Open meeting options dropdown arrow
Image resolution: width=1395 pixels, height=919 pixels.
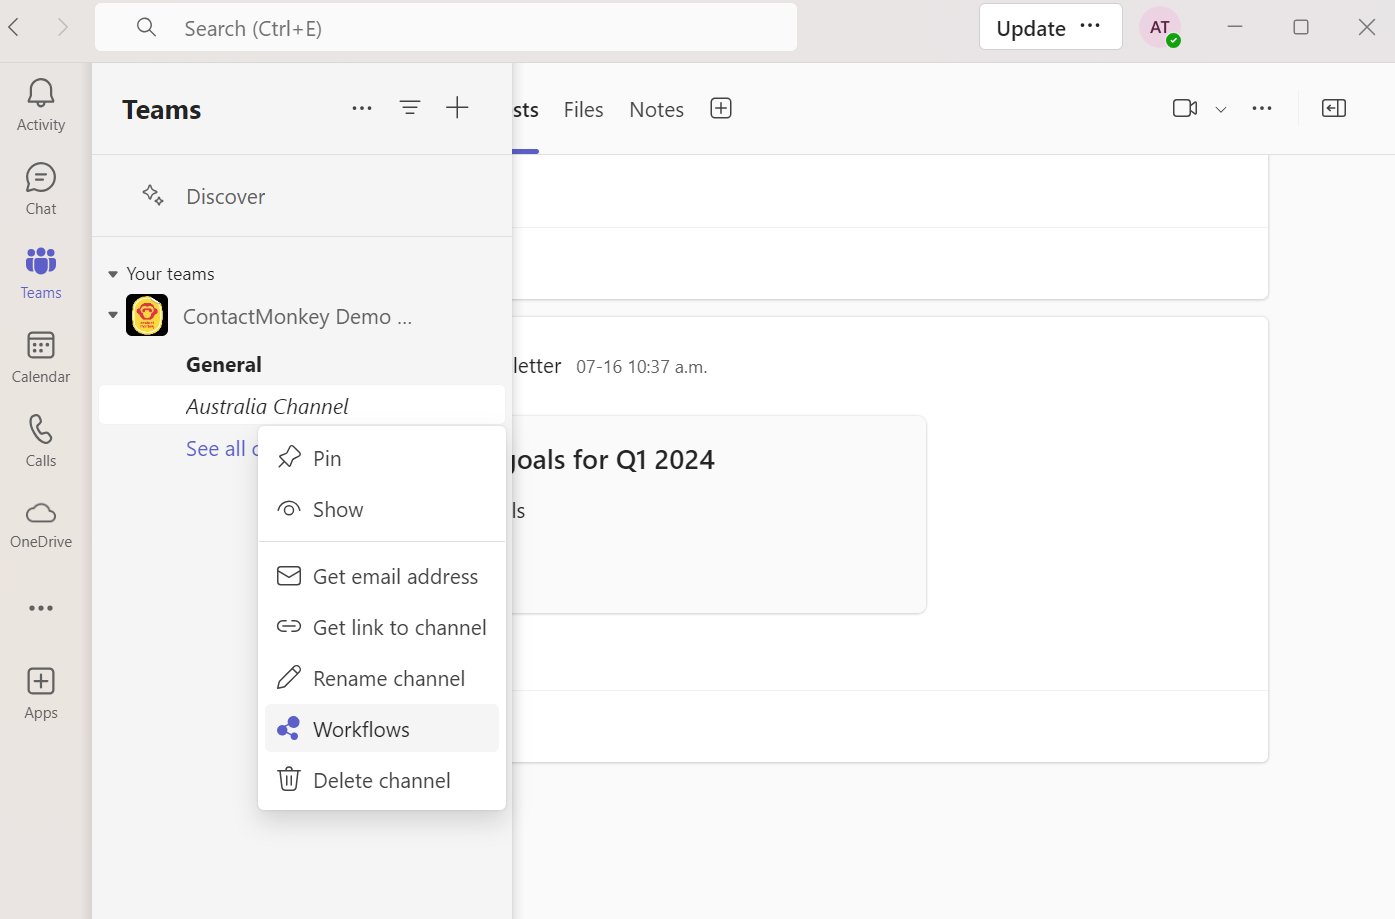click(x=1221, y=109)
